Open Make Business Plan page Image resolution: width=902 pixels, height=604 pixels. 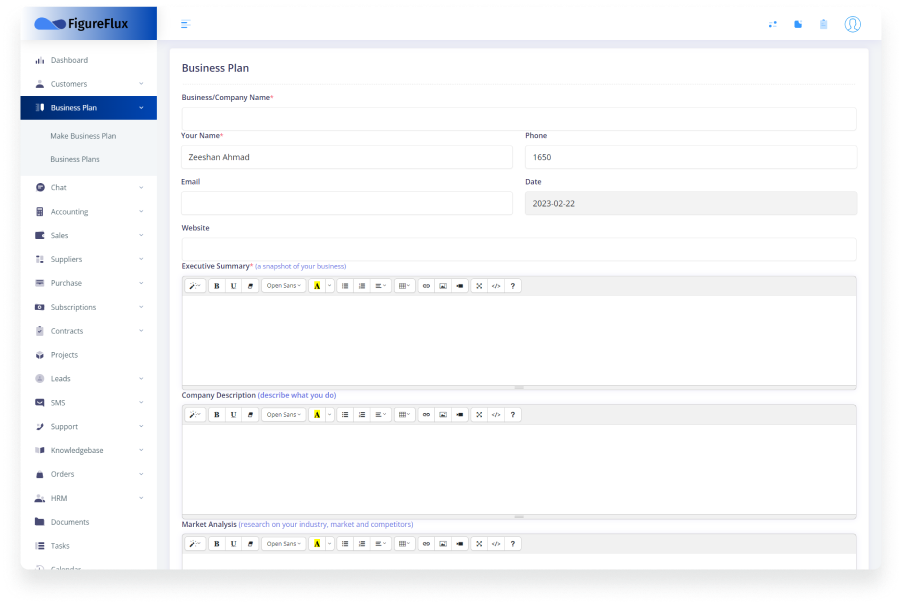83,135
